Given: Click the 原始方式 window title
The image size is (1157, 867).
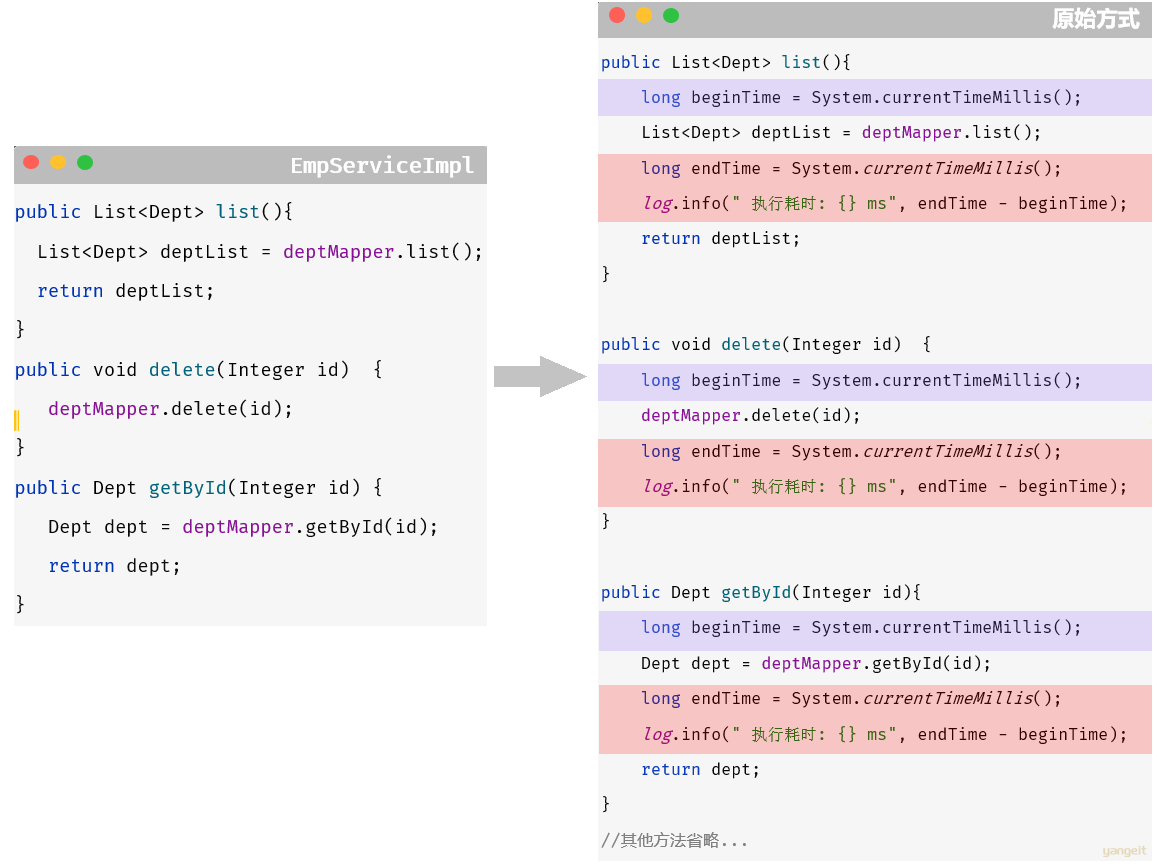Looking at the screenshot, I should (1096, 18).
